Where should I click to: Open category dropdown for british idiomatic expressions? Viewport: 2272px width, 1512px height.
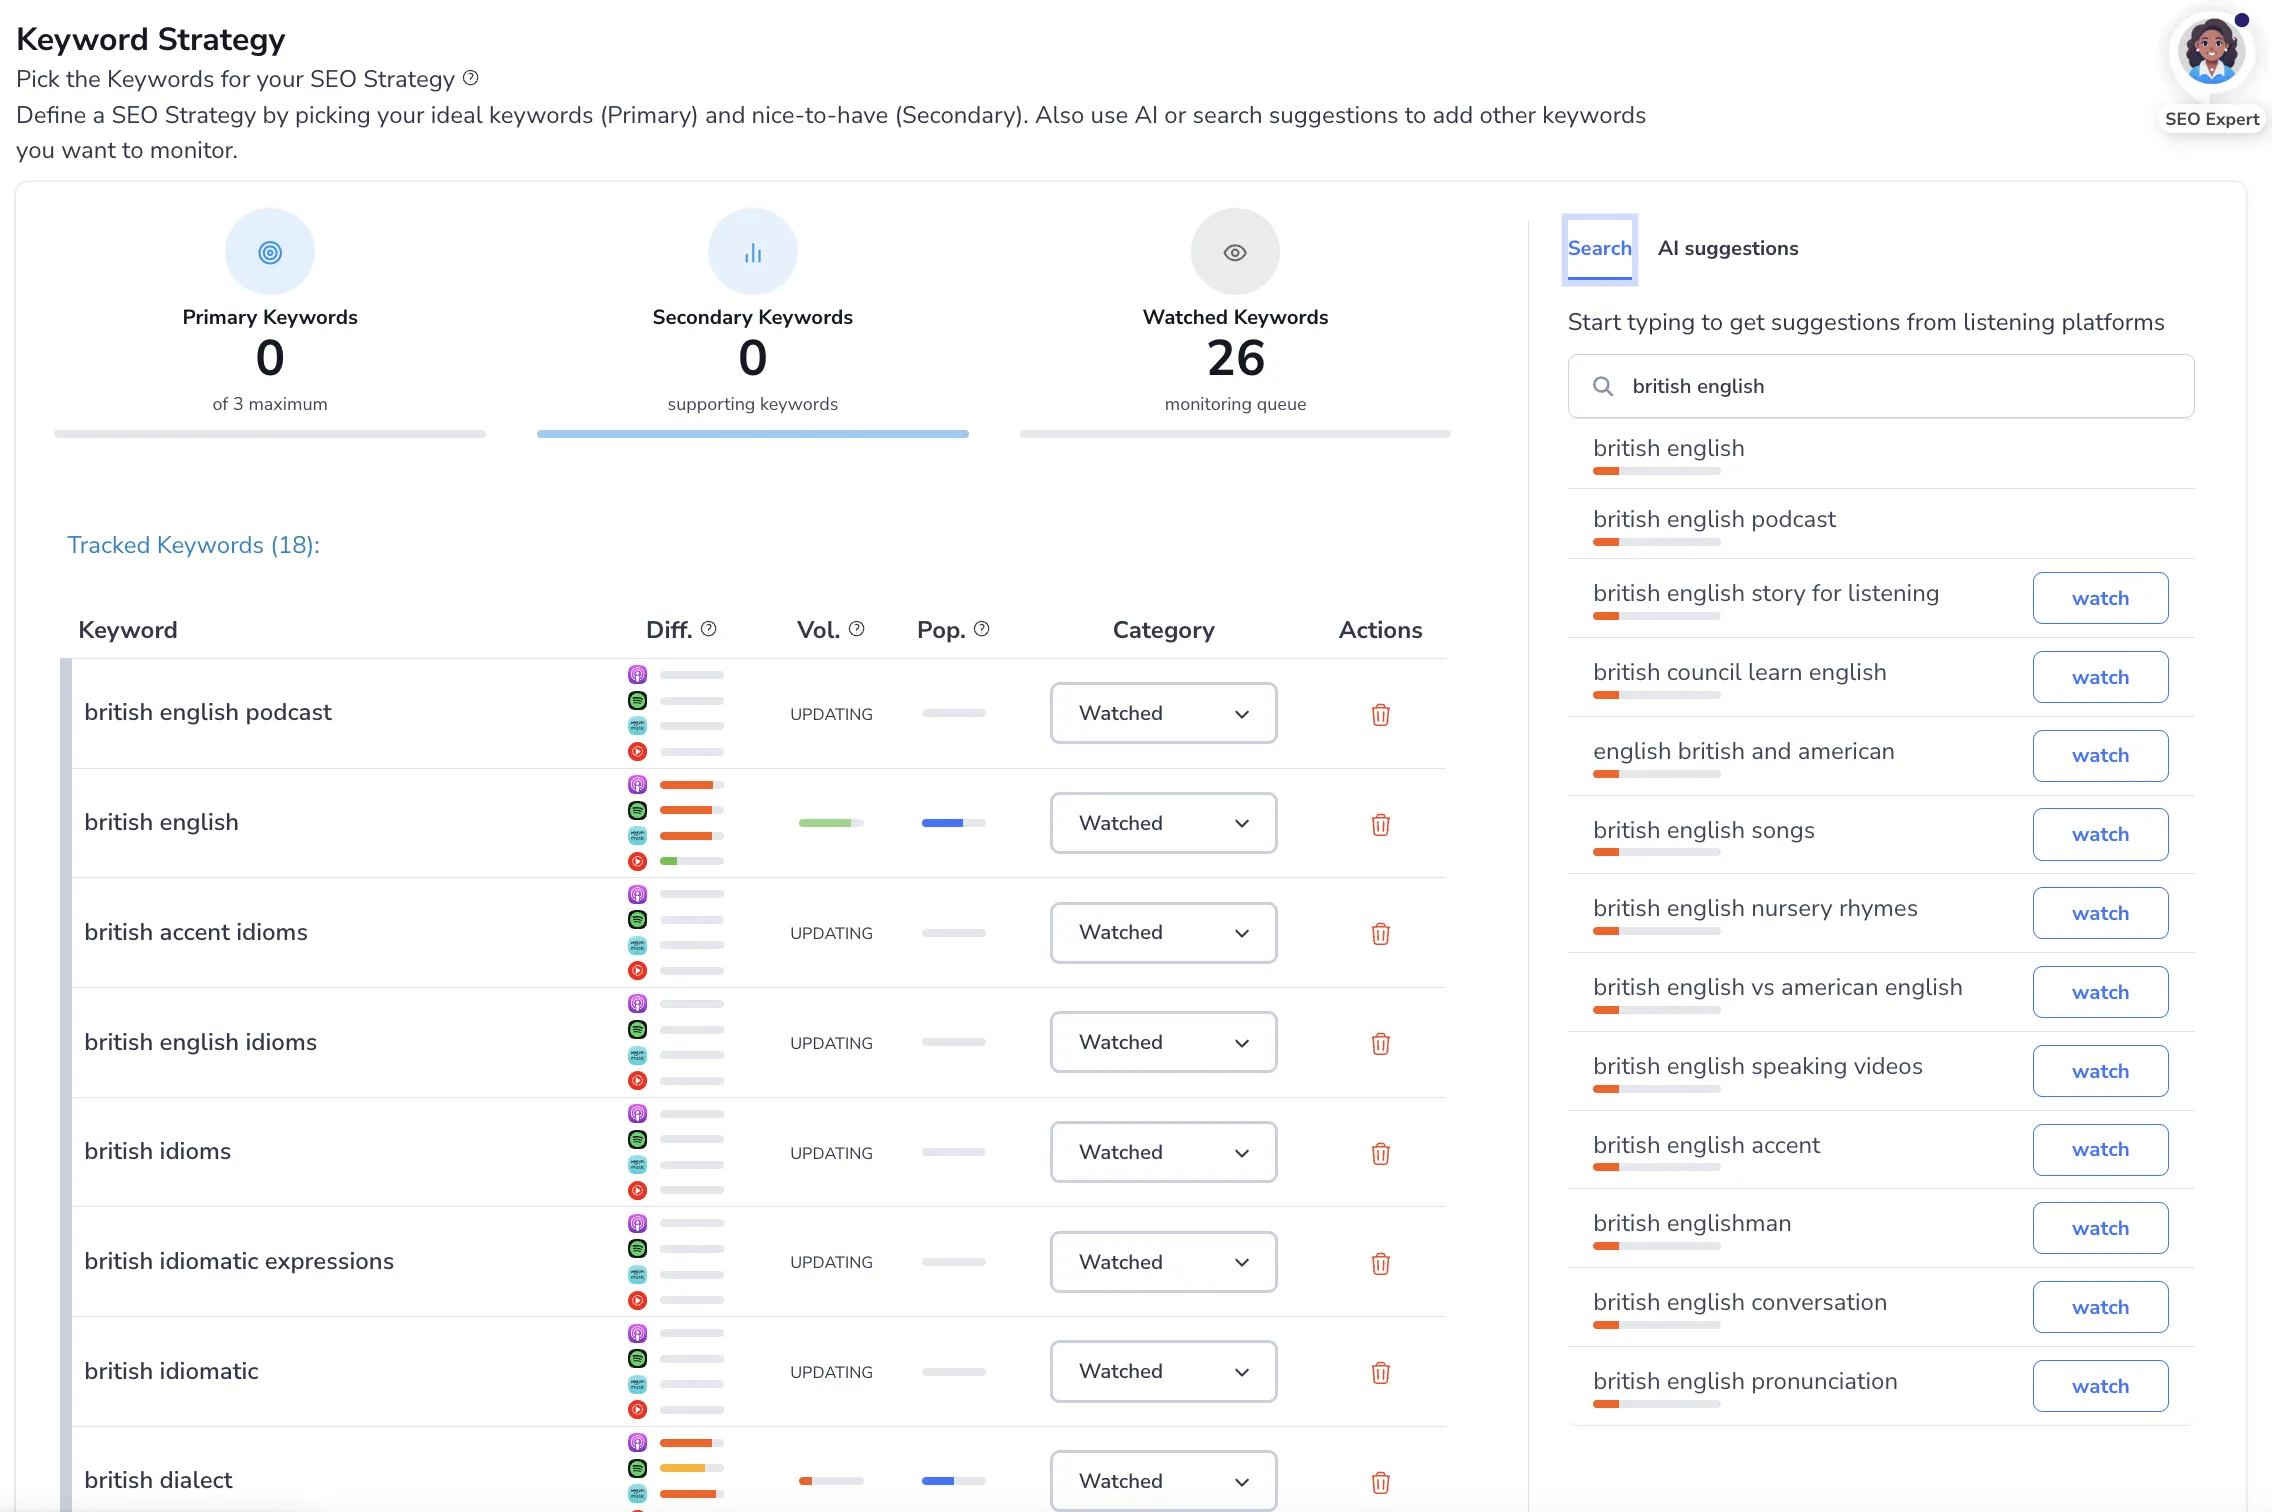pos(1163,1262)
